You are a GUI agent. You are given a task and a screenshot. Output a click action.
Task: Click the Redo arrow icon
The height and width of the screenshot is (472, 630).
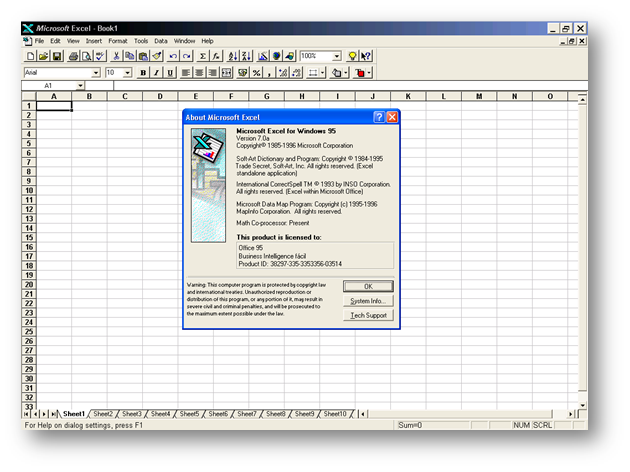pyautogui.click(x=186, y=56)
